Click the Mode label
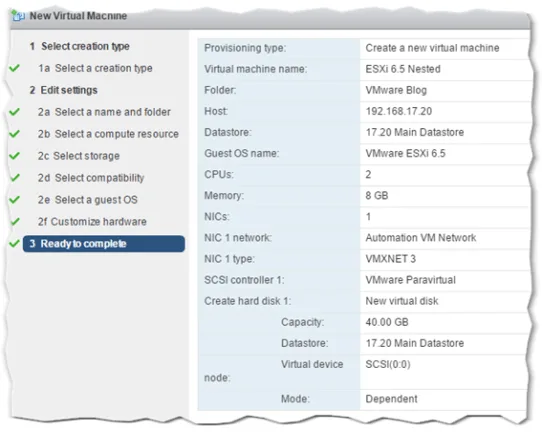 pos(295,399)
